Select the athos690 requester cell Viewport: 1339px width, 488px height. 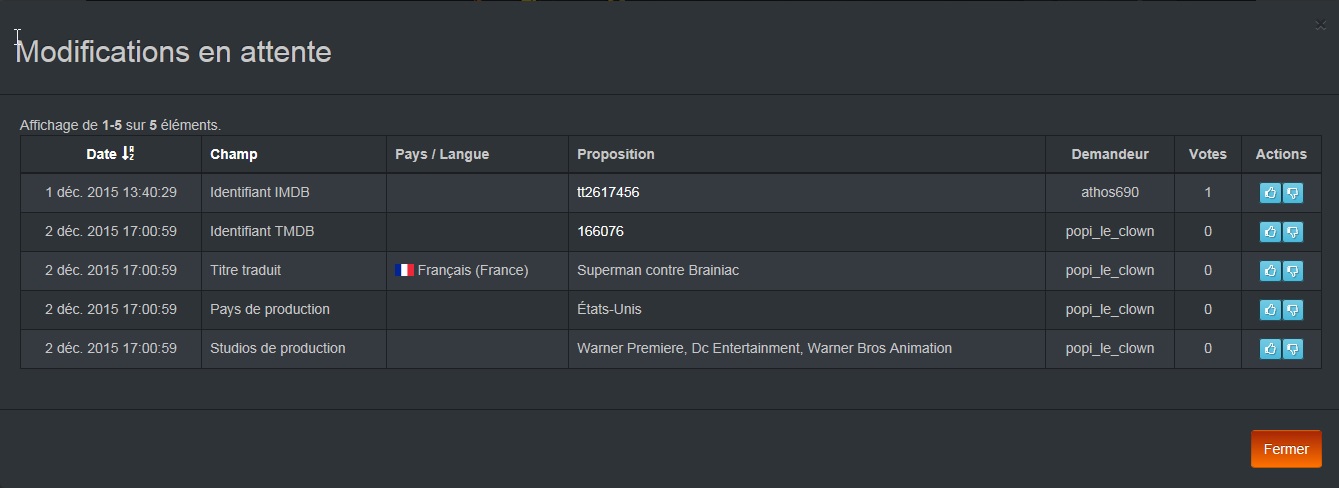point(1110,192)
